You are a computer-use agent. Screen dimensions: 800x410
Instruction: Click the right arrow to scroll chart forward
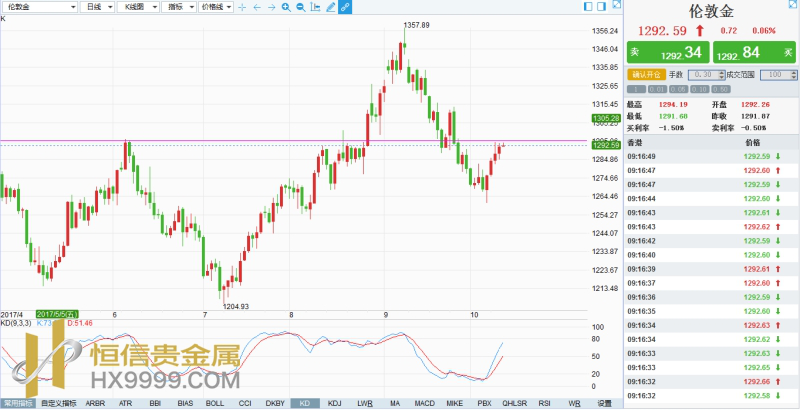pyautogui.click(x=271, y=7)
